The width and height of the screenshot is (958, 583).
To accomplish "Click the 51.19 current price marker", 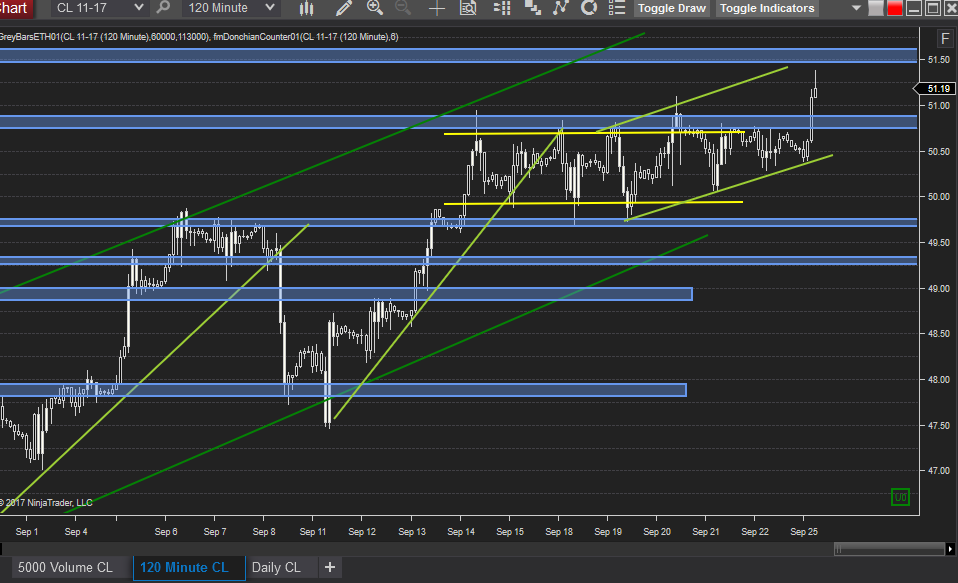I will click(934, 89).
